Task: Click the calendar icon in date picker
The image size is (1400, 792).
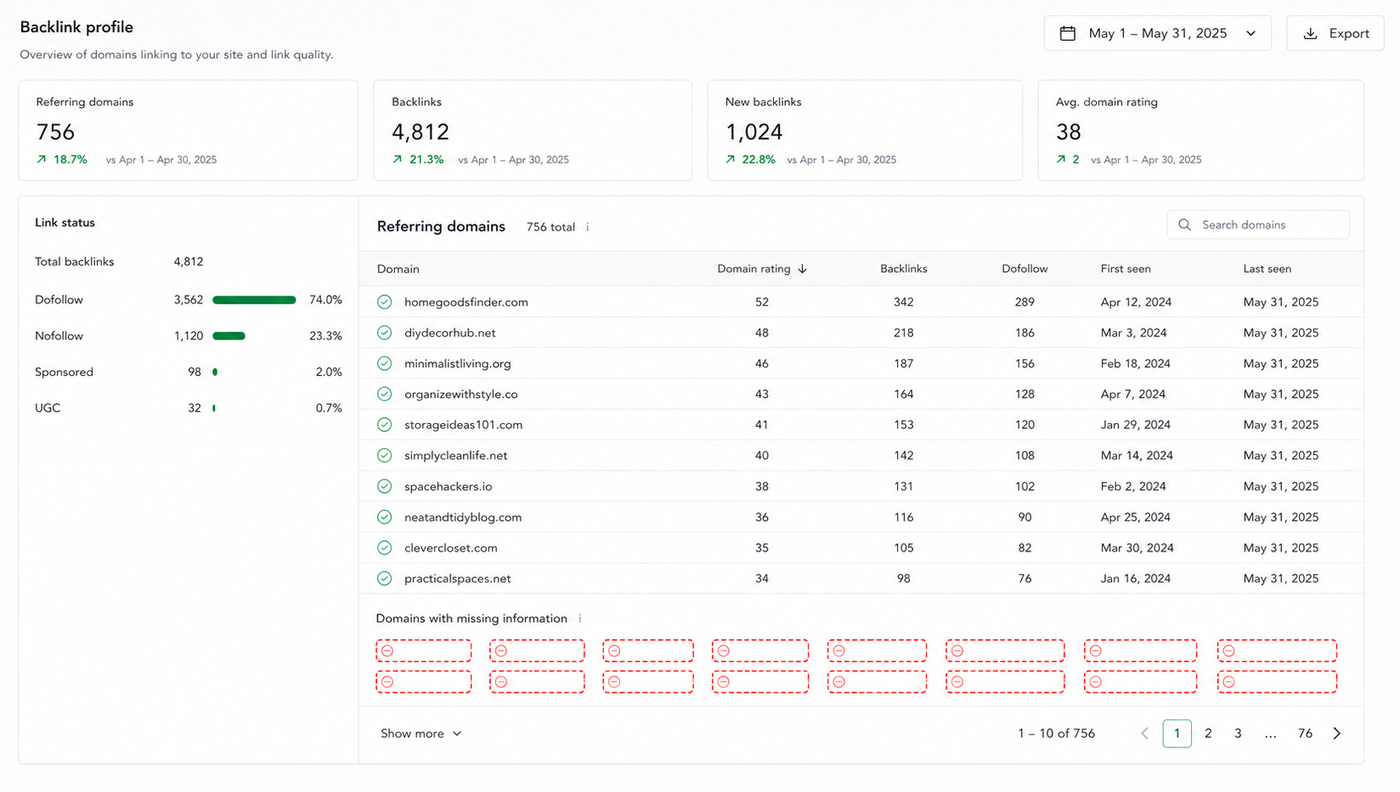Action: [x=1068, y=33]
